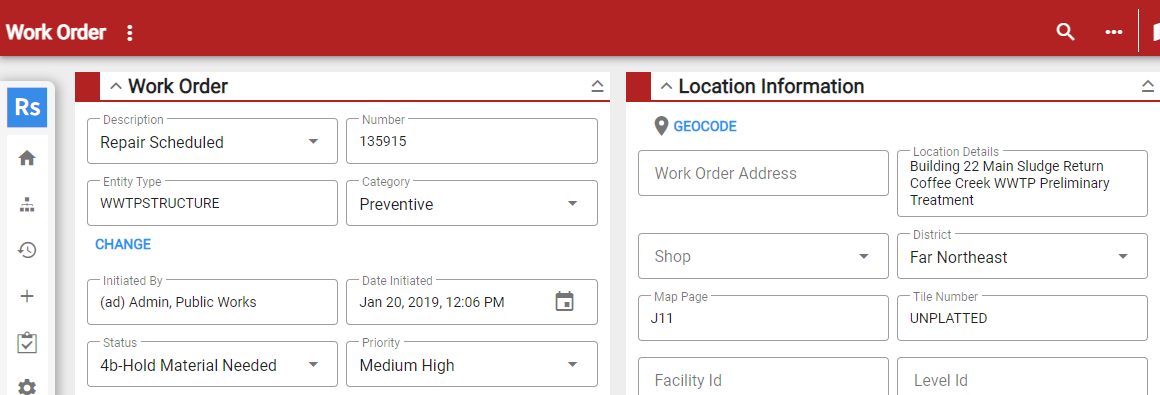The image size is (1160, 395).
Task: Open the Work Order vertical dots menu
Action: [x=130, y=33]
